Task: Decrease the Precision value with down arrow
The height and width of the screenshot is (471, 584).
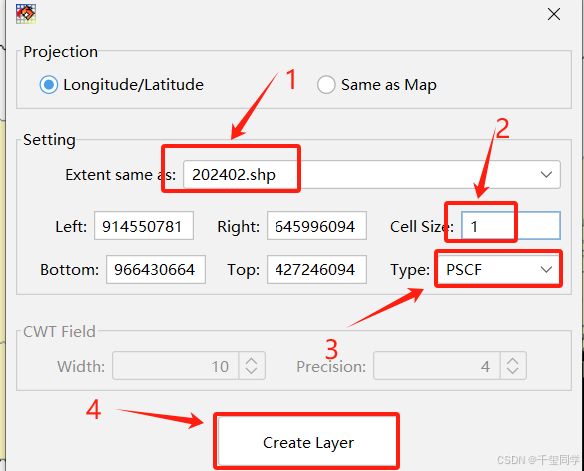Action: [513, 372]
